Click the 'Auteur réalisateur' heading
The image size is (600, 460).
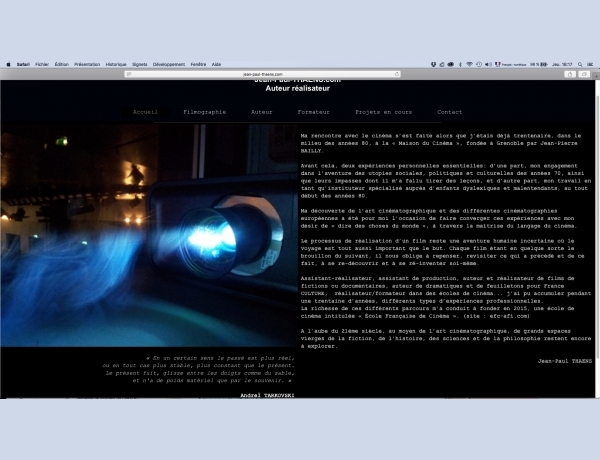click(x=298, y=88)
